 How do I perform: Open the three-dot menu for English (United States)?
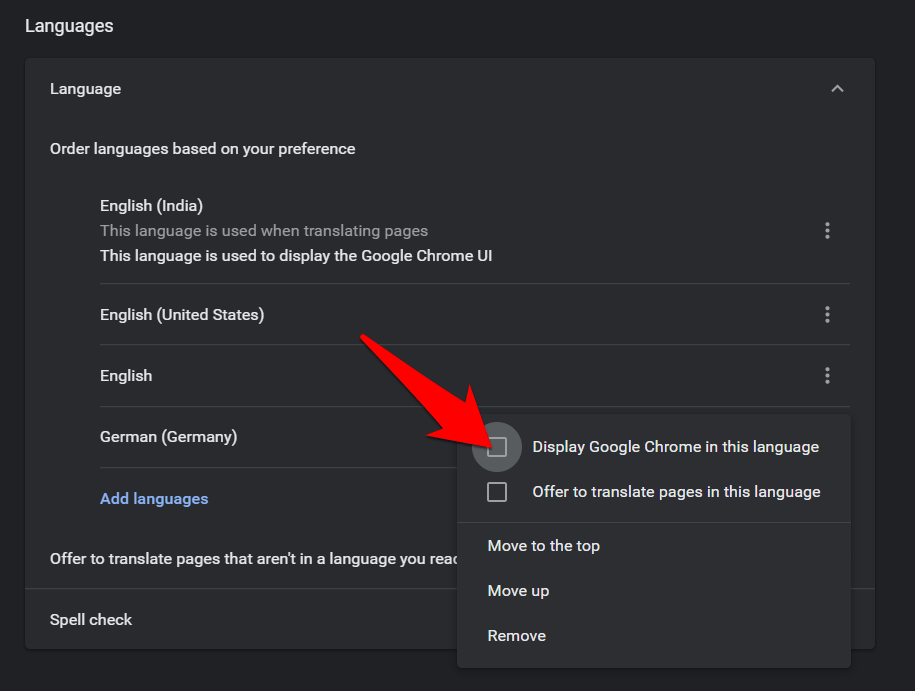[x=827, y=315]
